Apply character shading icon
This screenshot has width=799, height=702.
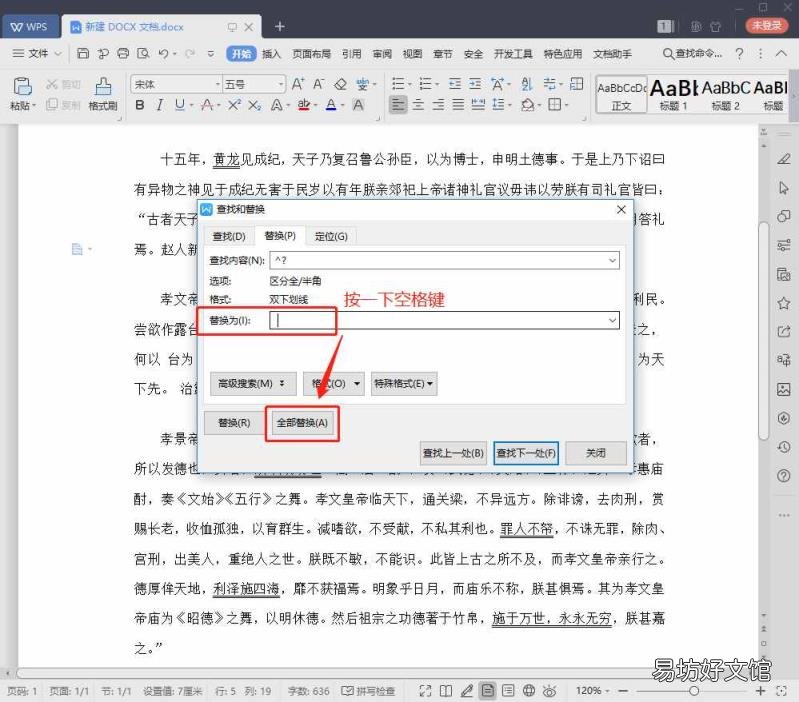(x=358, y=105)
